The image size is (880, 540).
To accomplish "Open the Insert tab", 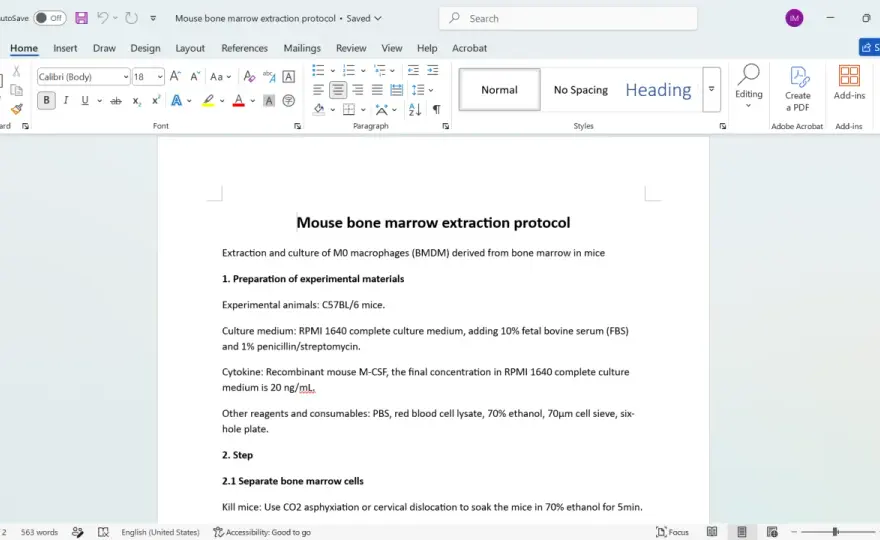I will tap(65, 48).
